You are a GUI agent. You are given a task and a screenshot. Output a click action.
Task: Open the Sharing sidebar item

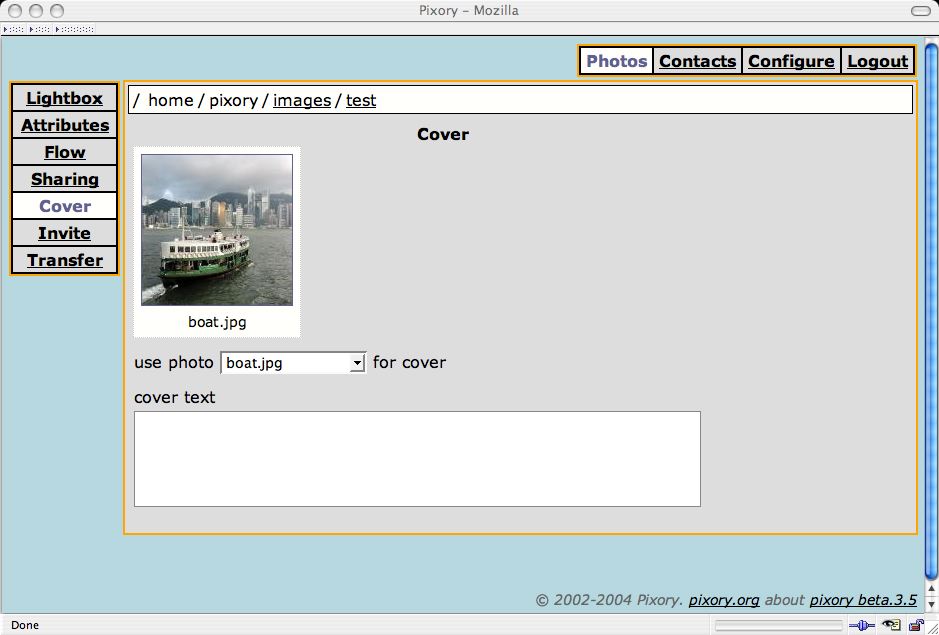(64, 179)
